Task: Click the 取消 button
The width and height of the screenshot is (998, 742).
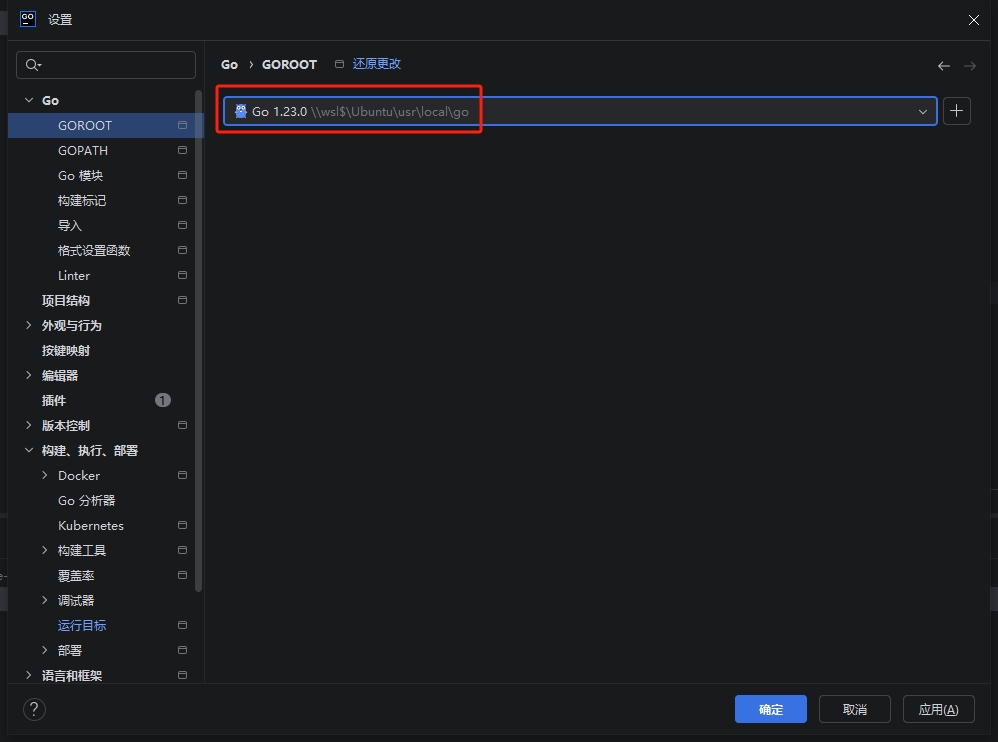Action: pos(855,709)
